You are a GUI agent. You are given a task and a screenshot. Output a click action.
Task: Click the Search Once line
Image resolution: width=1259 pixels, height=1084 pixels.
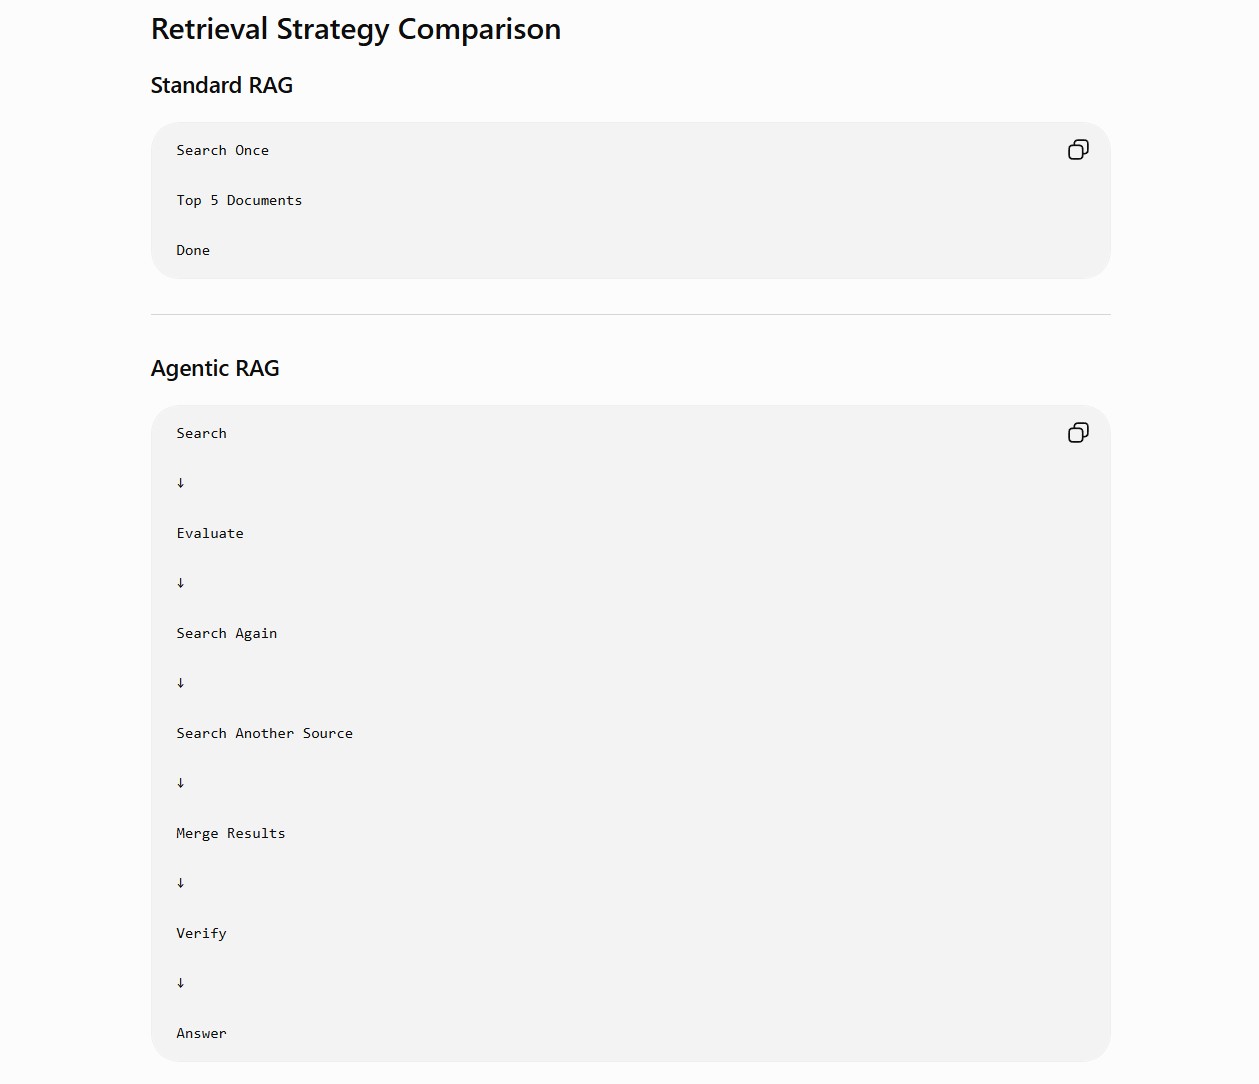[x=223, y=150]
